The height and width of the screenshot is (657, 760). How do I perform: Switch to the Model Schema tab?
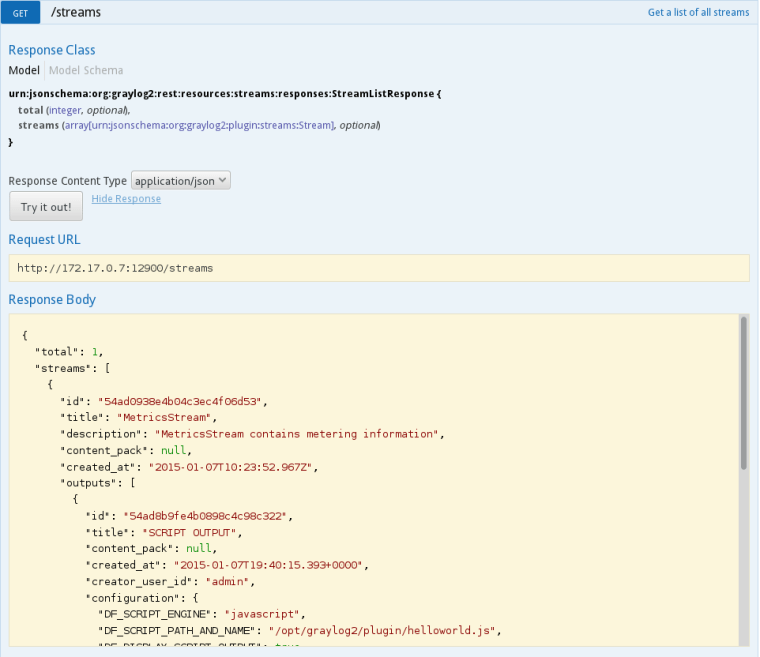click(x=86, y=70)
